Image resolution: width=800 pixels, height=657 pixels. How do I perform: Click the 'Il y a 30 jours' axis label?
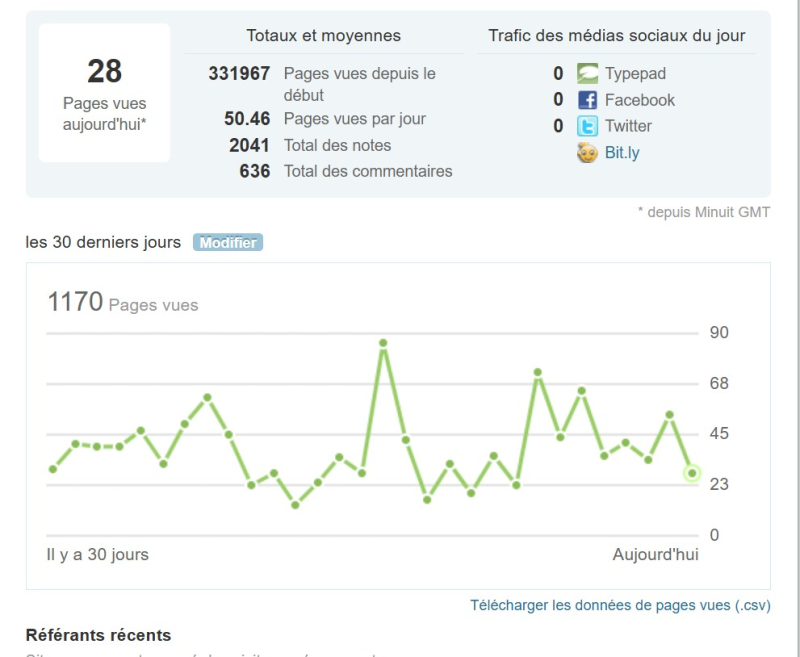point(97,554)
